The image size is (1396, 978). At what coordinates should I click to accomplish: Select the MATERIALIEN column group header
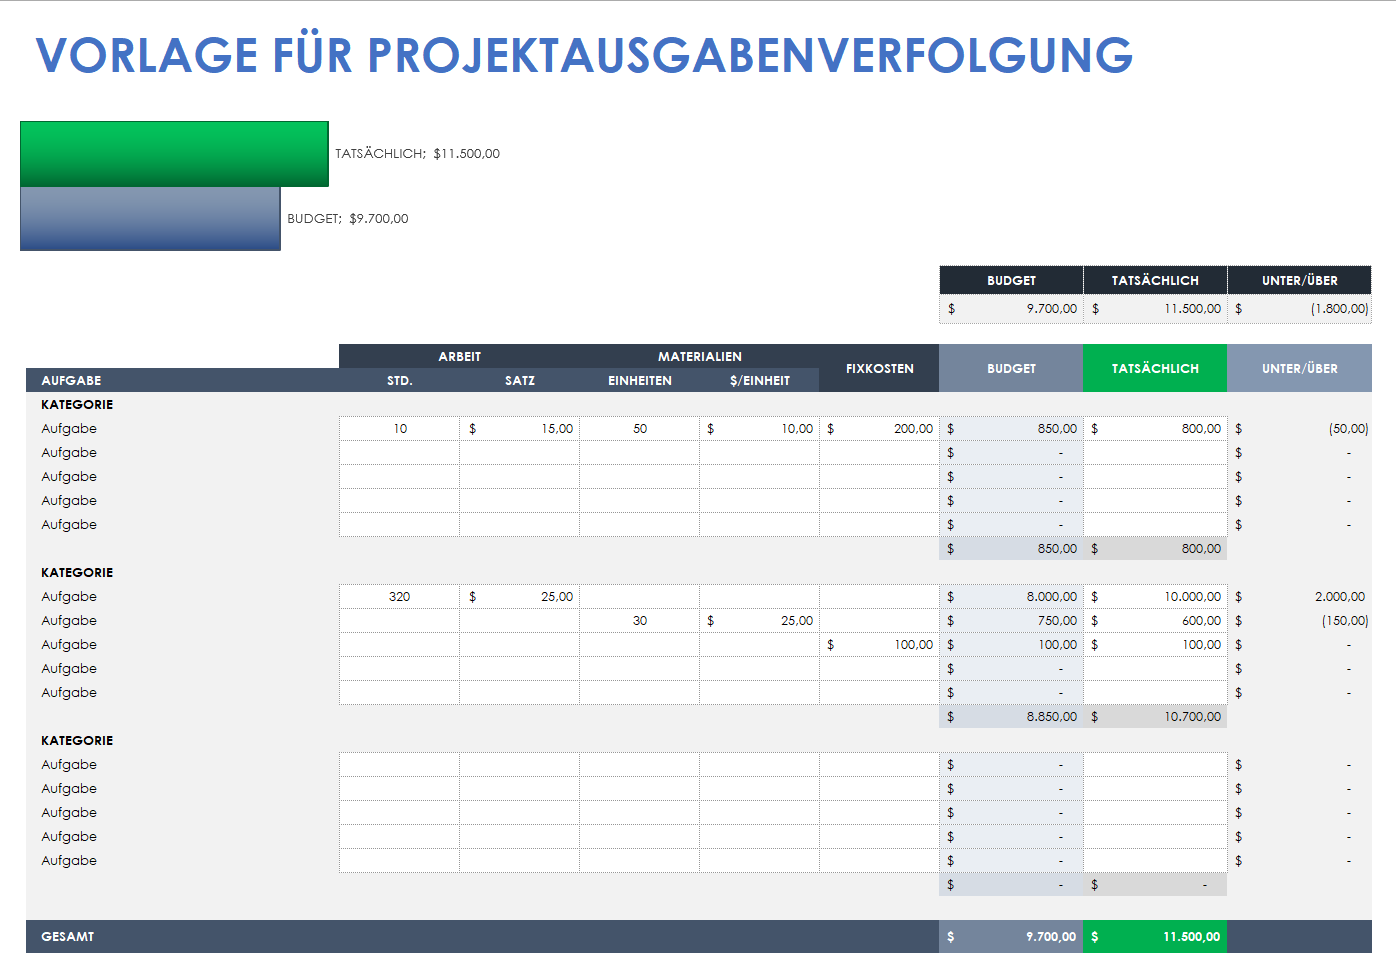[x=699, y=356]
